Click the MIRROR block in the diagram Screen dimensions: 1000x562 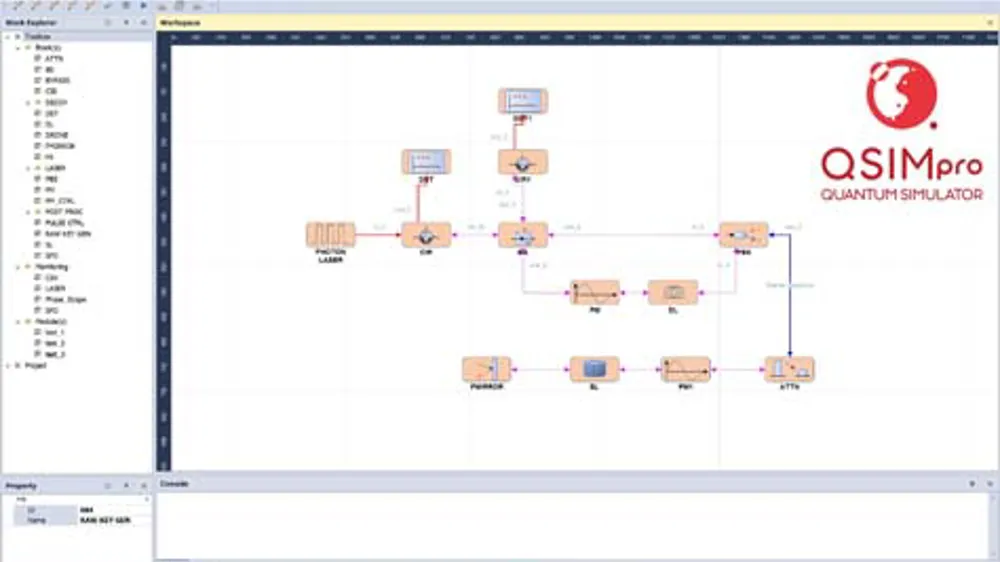click(x=486, y=369)
